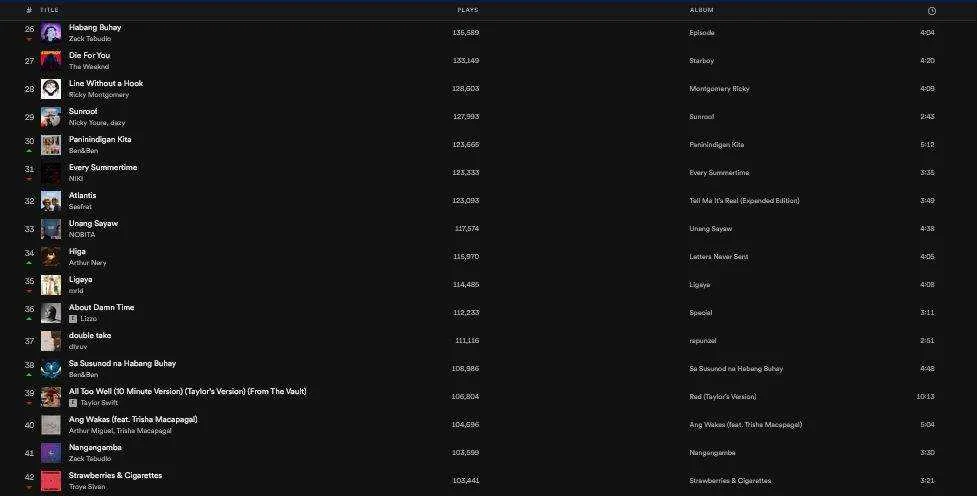
Task: Click the clock duration column header icon
Action: (932, 11)
